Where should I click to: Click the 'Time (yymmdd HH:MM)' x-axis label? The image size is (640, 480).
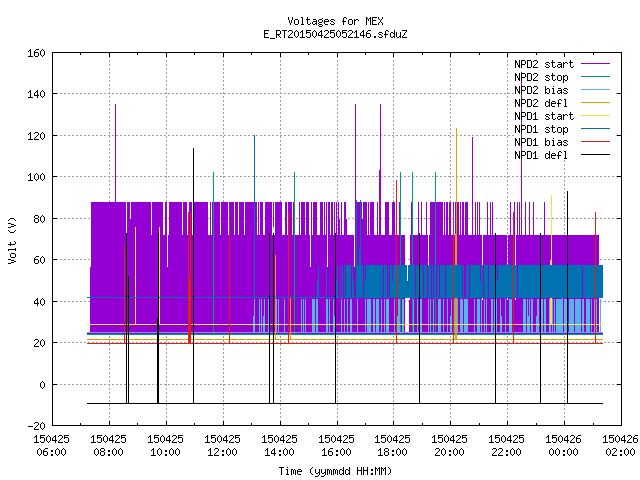click(335, 471)
